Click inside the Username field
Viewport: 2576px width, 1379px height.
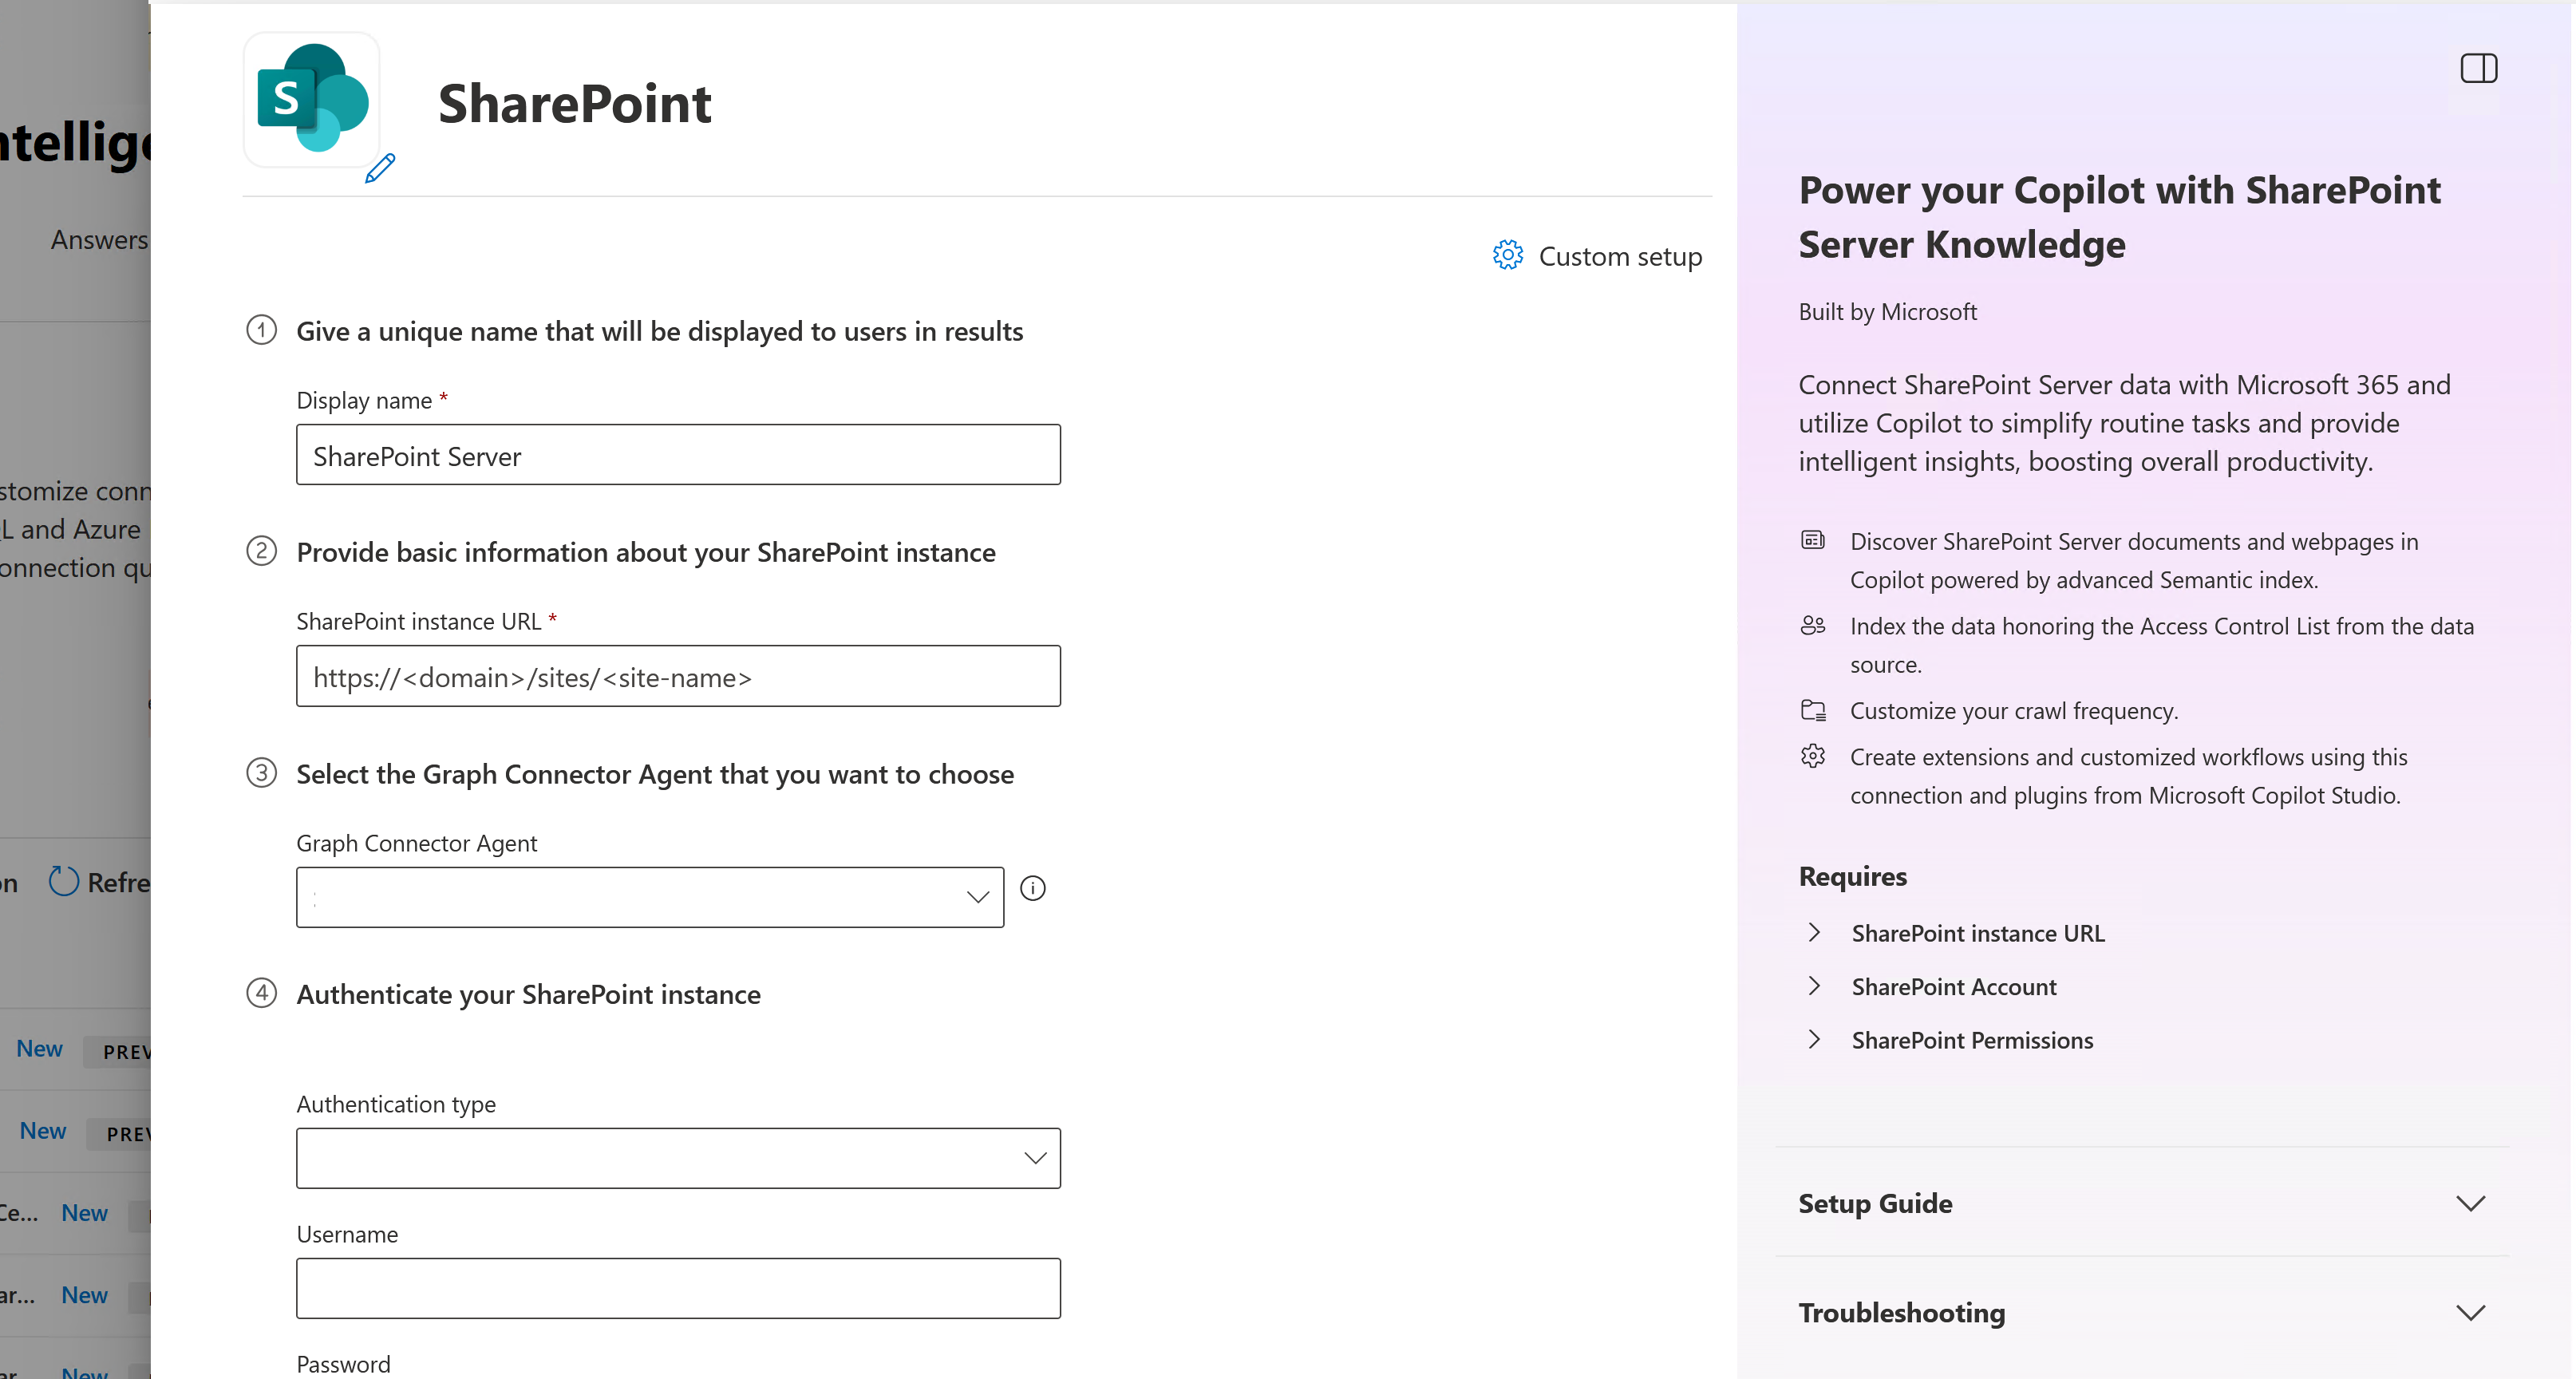point(678,1288)
